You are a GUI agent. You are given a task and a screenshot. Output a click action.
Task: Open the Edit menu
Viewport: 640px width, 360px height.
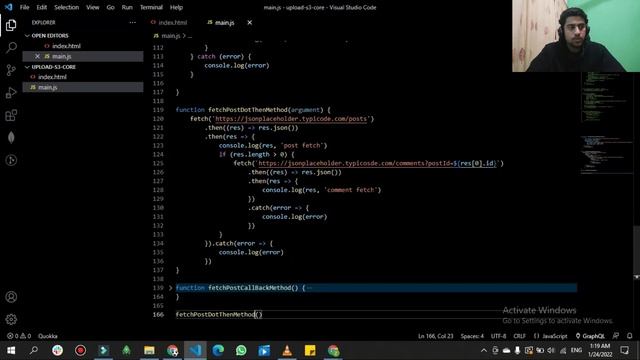coord(42,7)
